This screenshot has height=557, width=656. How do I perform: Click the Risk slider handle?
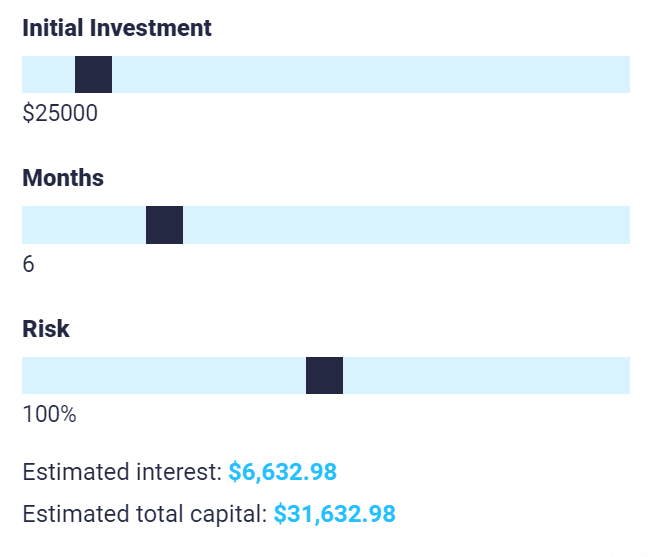point(324,375)
